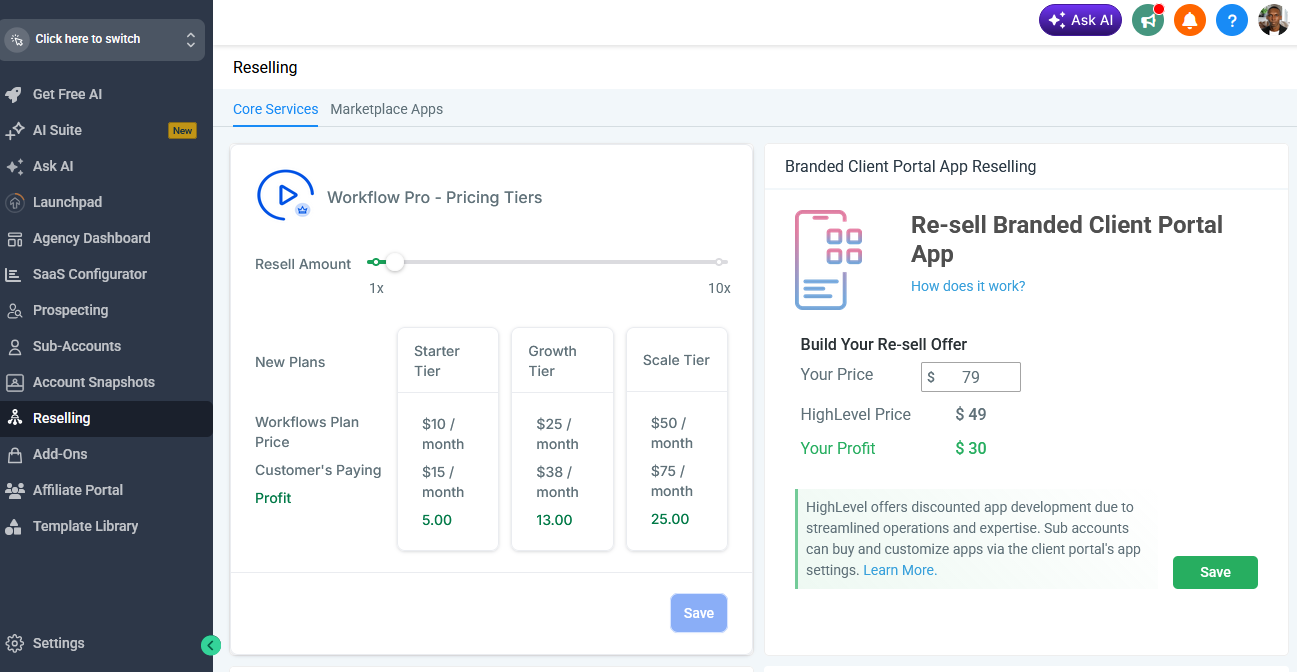The height and width of the screenshot is (672, 1297).
Task: Click the green 1x start of slider
Action: (375, 262)
